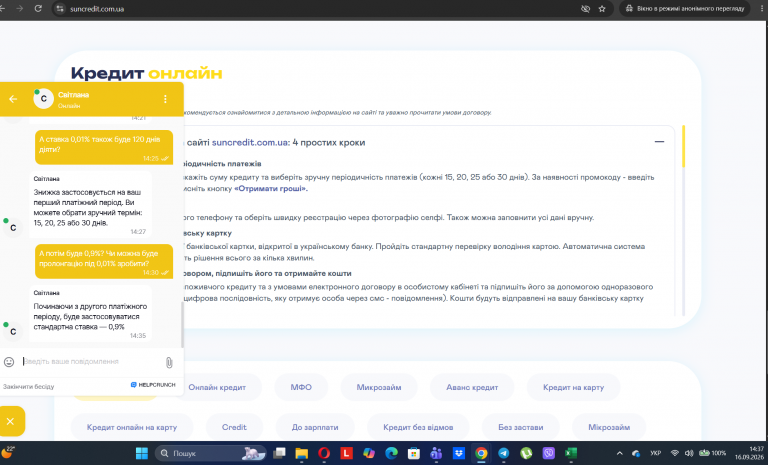Click Svitlana's avatar in the chat header
The width and height of the screenshot is (768, 465).
pos(43,98)
